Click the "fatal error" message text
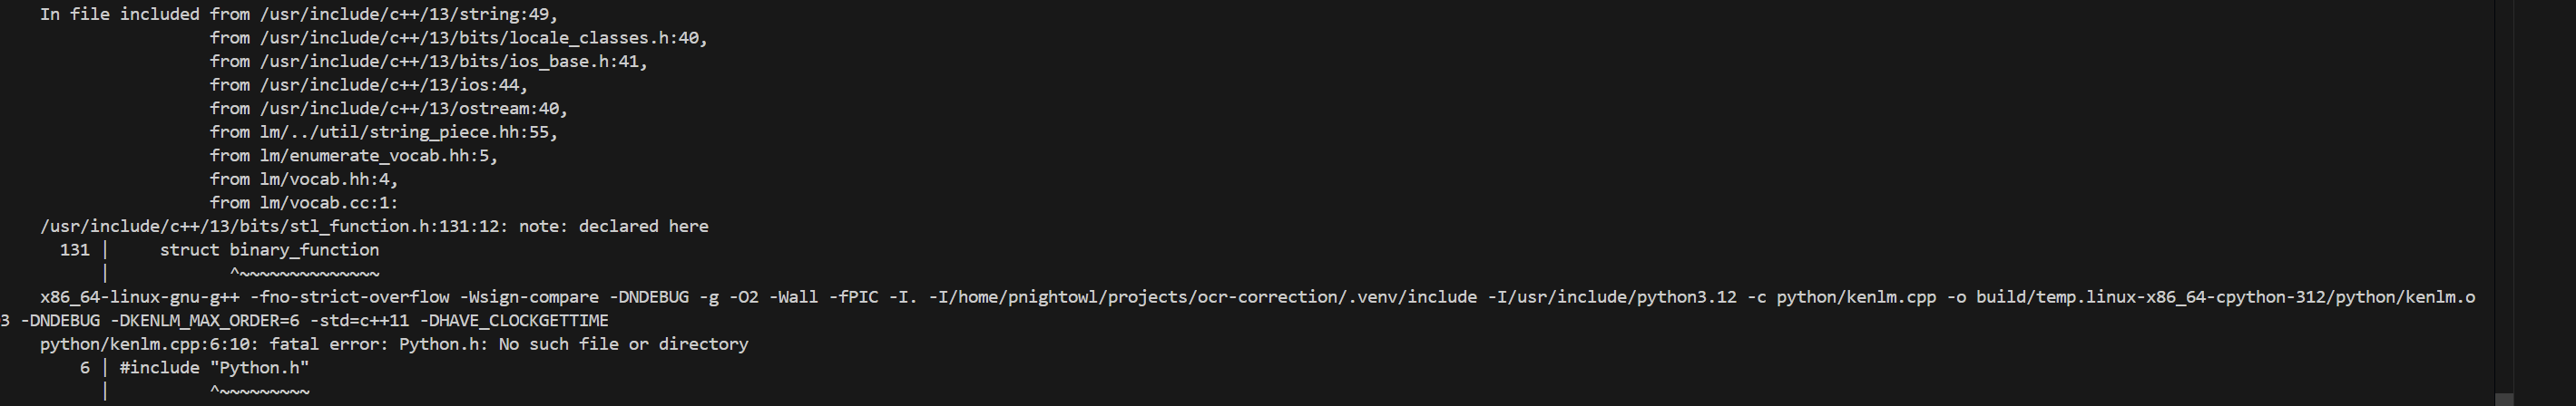Viewport: 2576px width, 406px height. (x=324, y=344)
